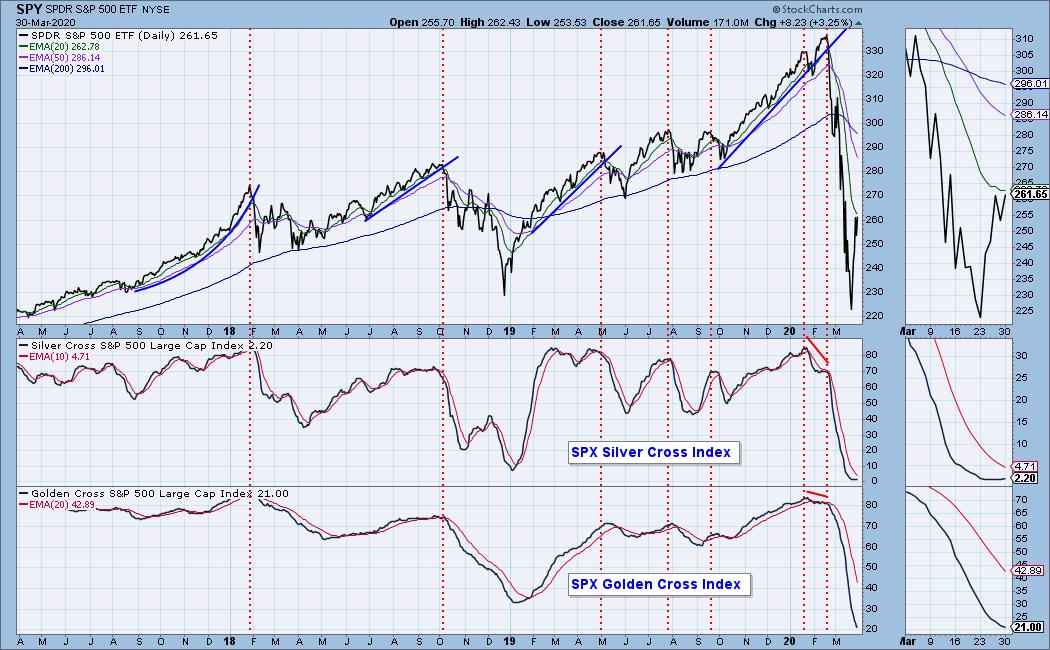
Task: Click the SPDR S&P 500 ETF (Daily) legend entry
Action: coord(119,35)
